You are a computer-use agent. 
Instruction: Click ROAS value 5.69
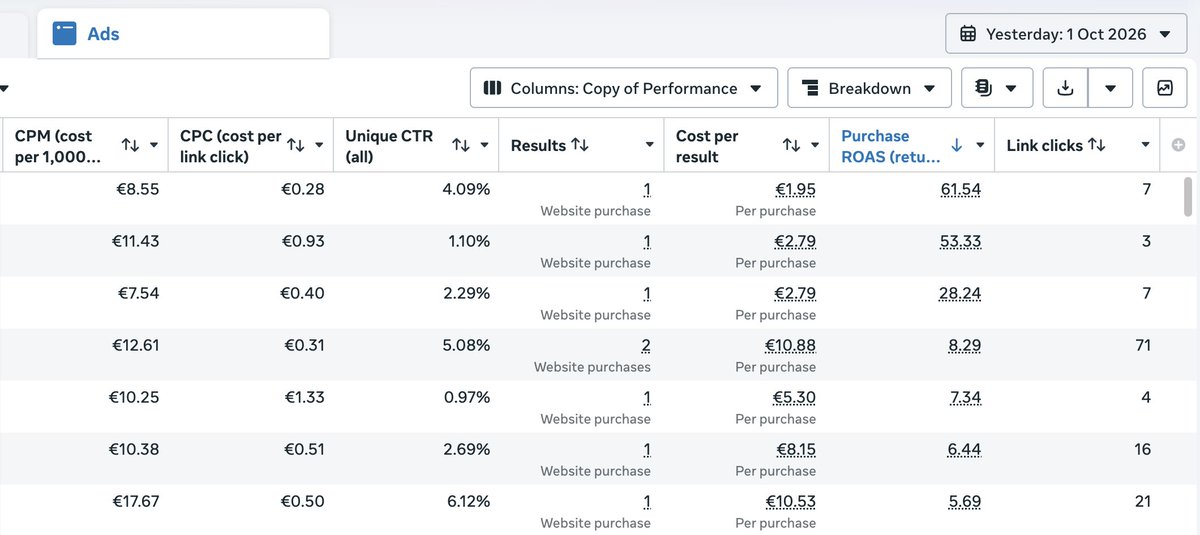pos(965,502)
